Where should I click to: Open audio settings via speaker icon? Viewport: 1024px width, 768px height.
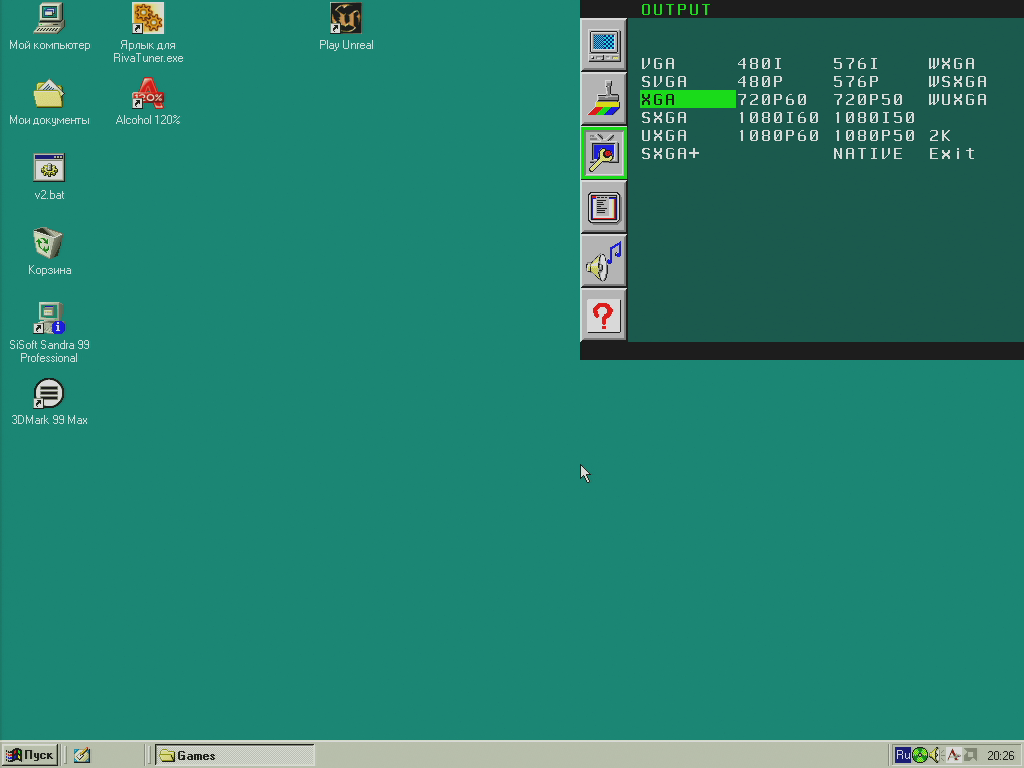coord(603,261)
